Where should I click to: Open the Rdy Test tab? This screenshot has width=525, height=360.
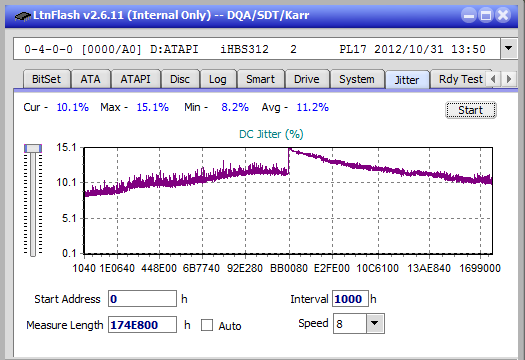tap(460, 79)
